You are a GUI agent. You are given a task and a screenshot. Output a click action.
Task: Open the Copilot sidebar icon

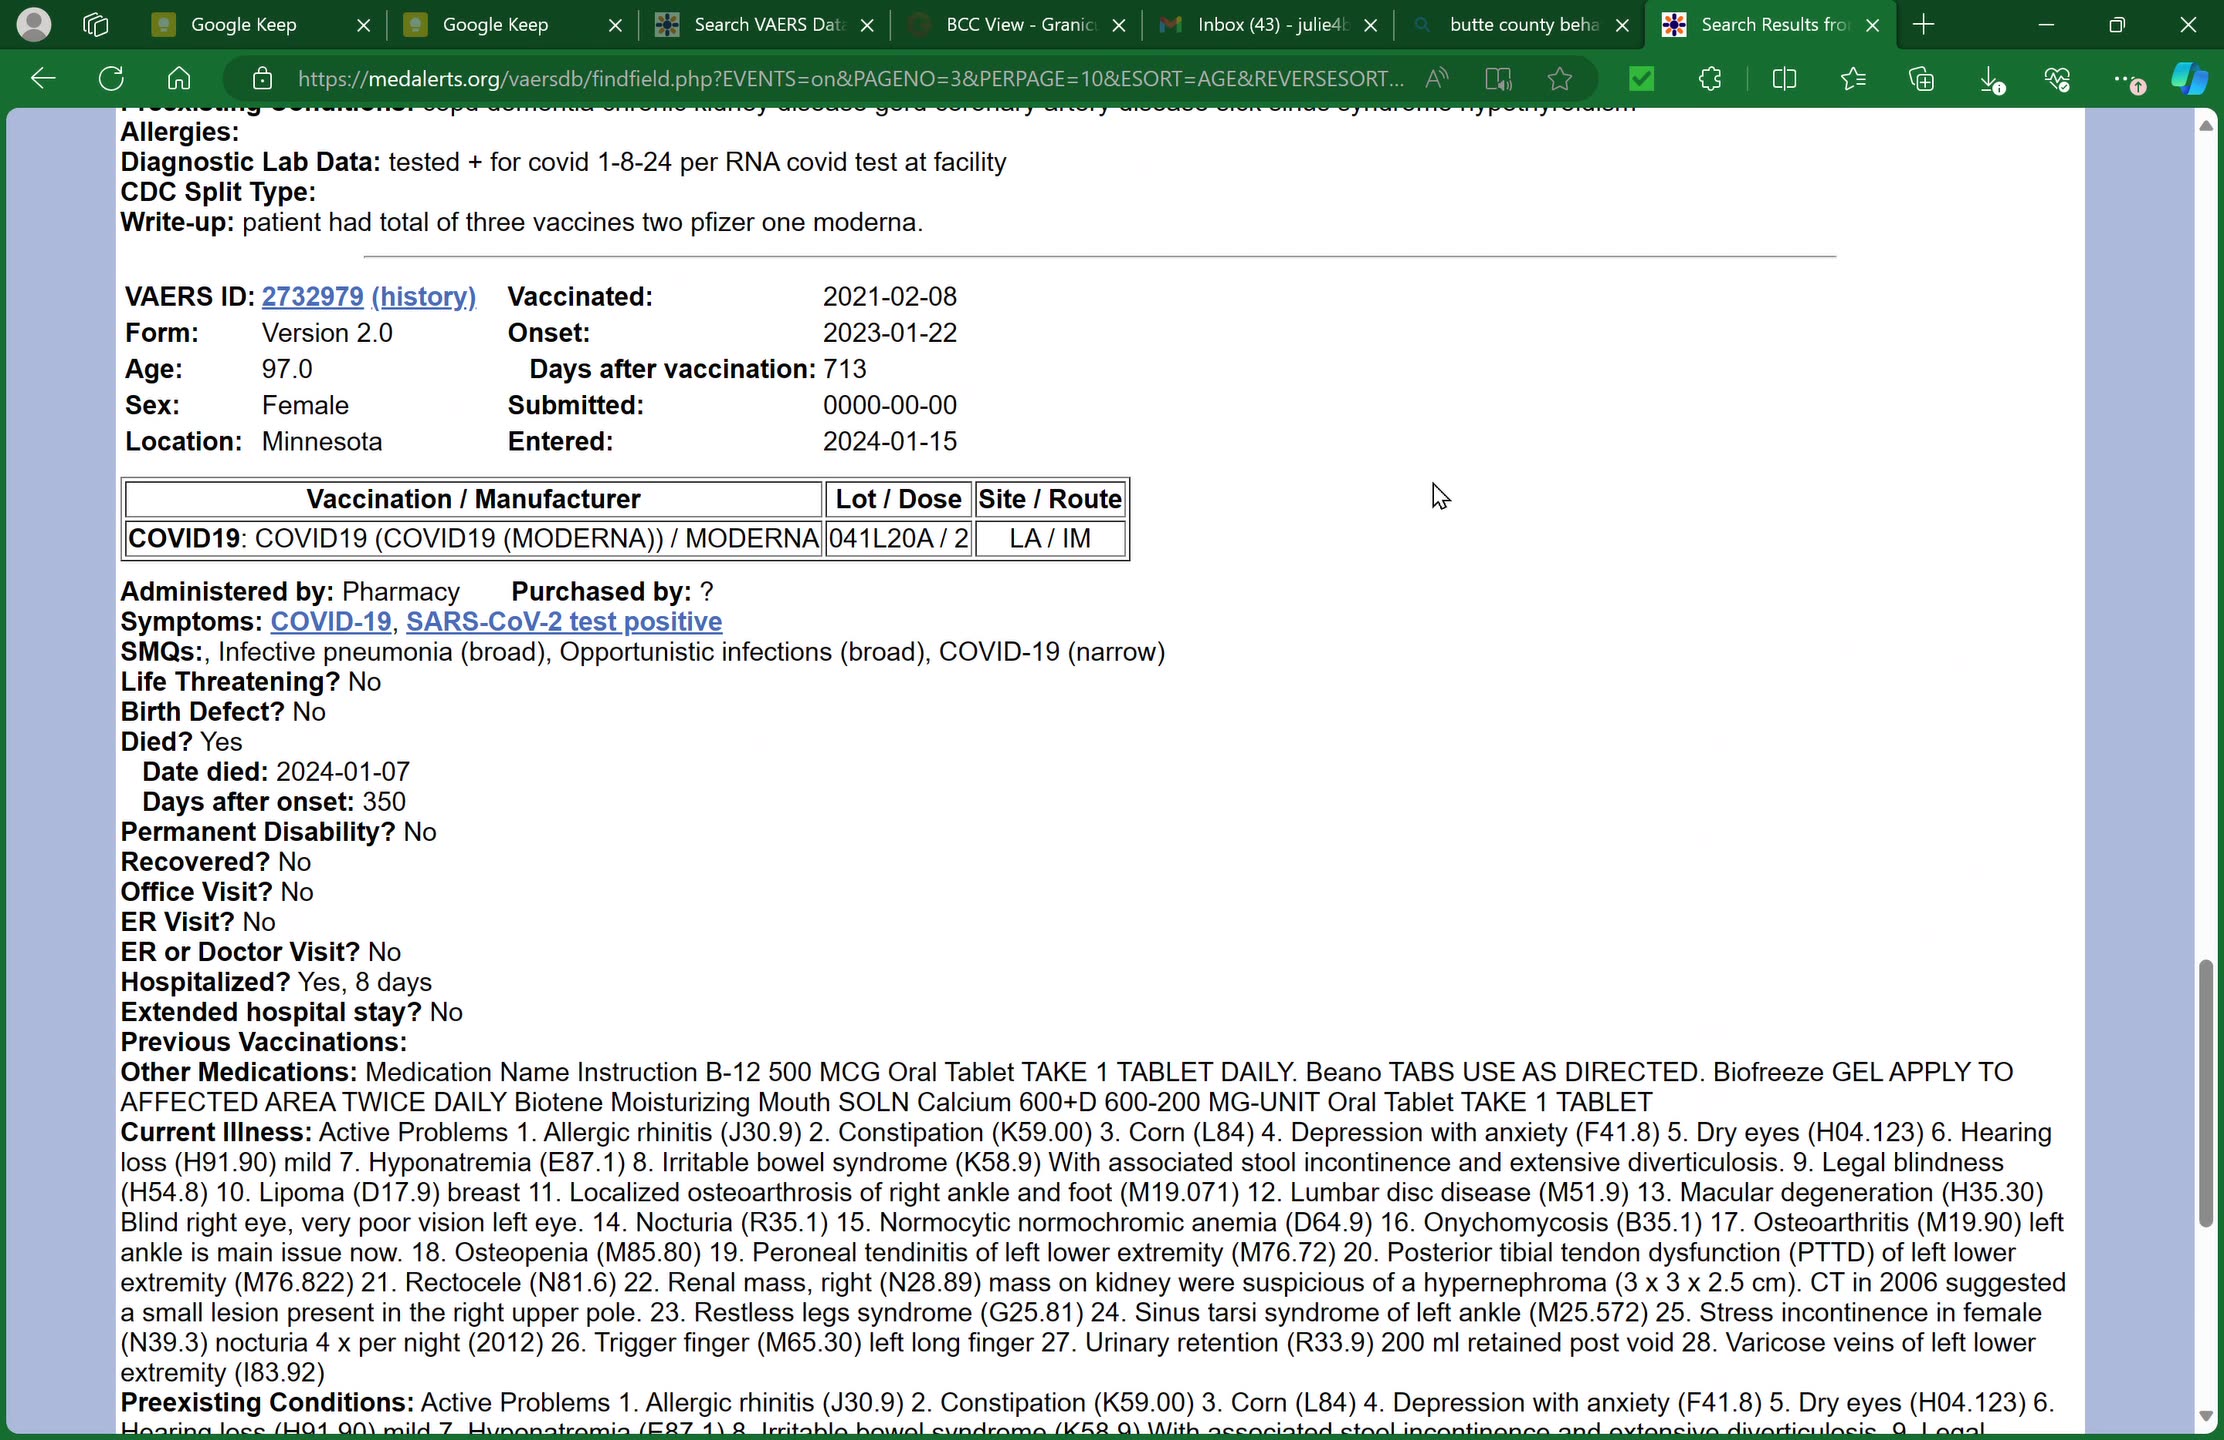click(x=2188, y=78)
